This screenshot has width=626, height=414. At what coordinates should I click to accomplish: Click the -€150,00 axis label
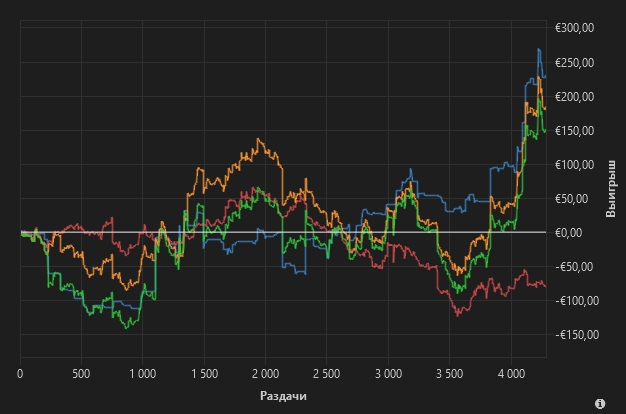click(577, 334)
